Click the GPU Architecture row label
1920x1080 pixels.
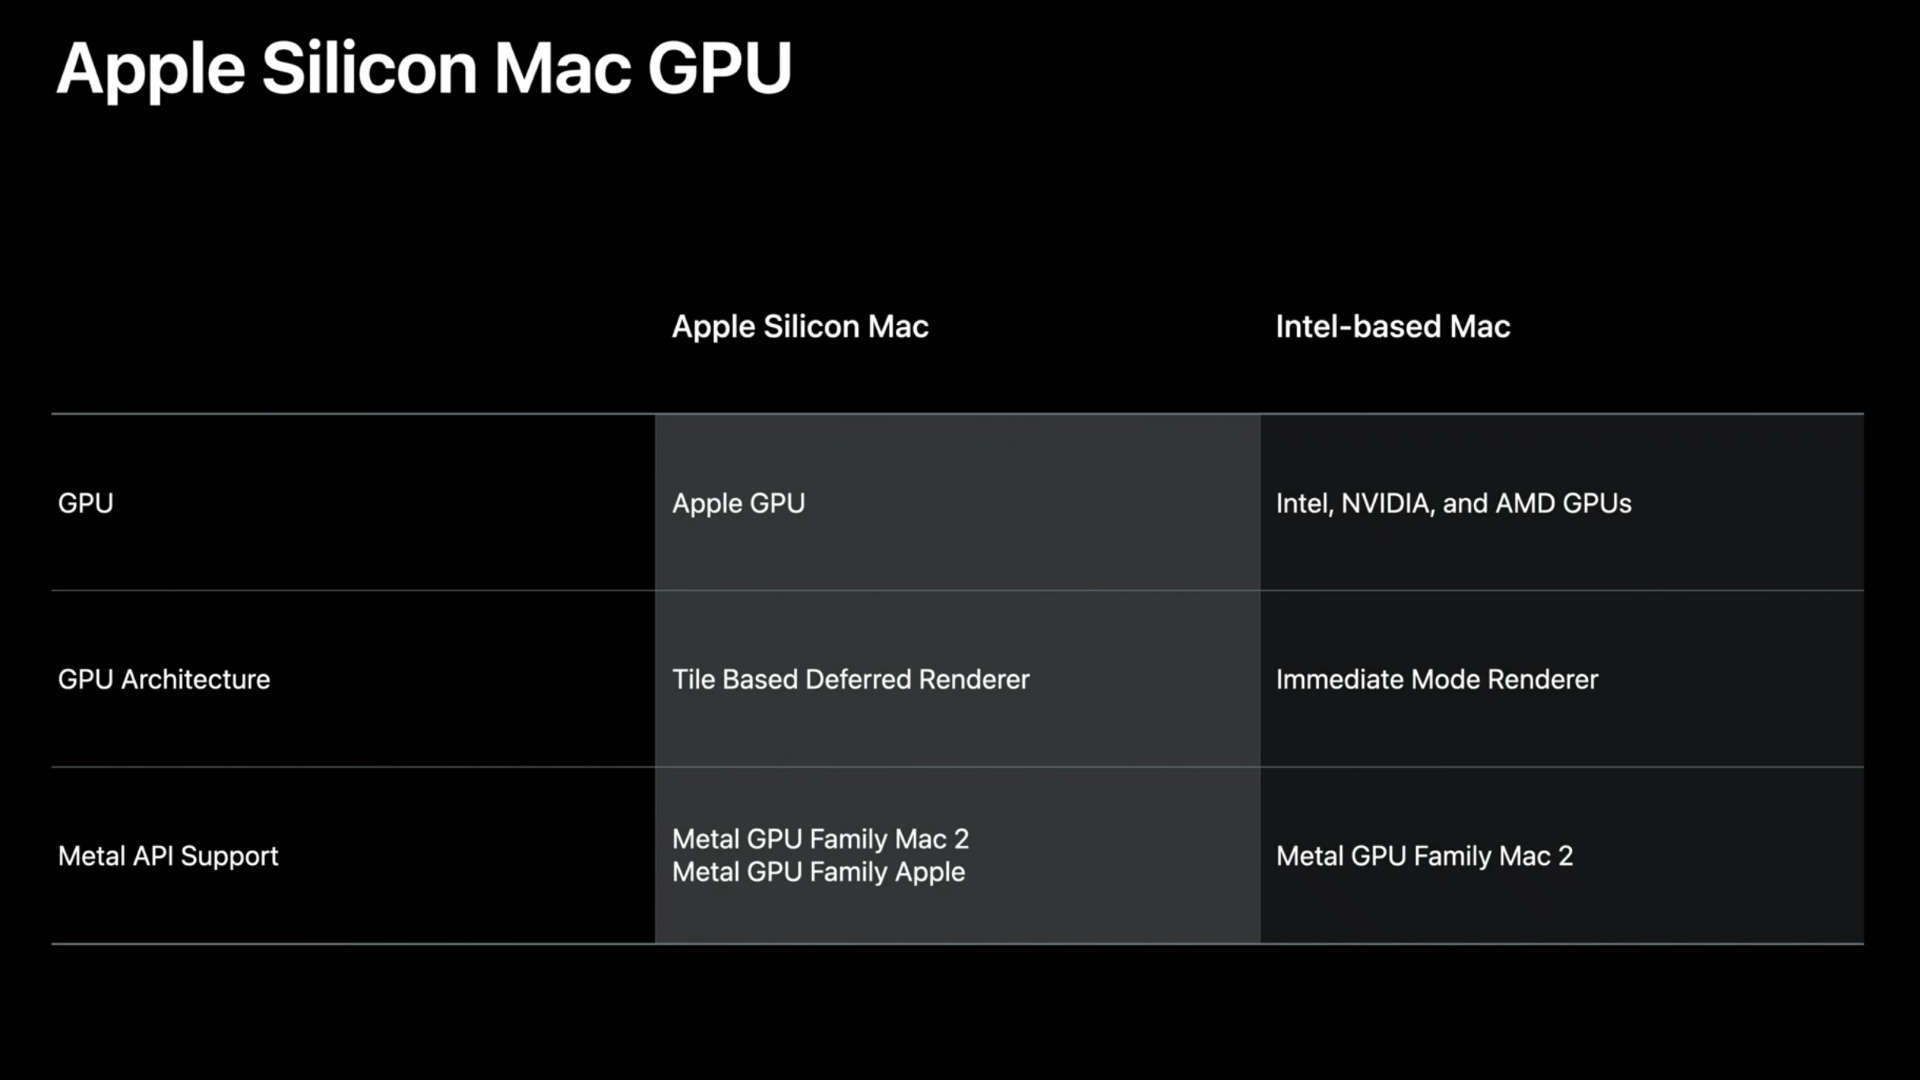tap(164, 680)
